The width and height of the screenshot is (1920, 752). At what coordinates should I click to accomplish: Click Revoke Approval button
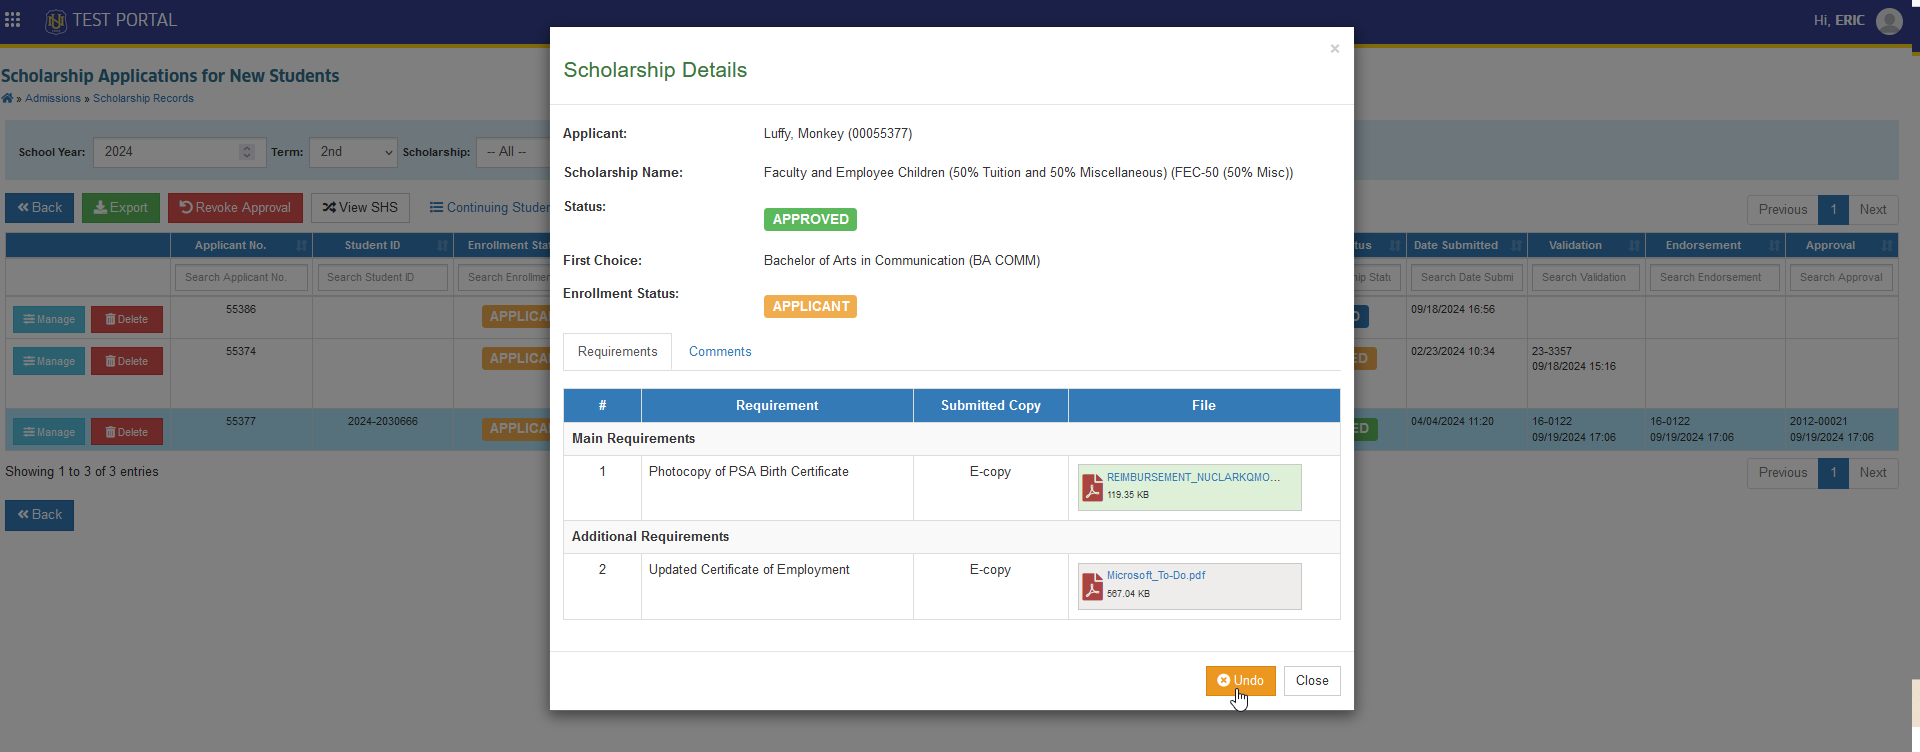(x=235, y=208)
